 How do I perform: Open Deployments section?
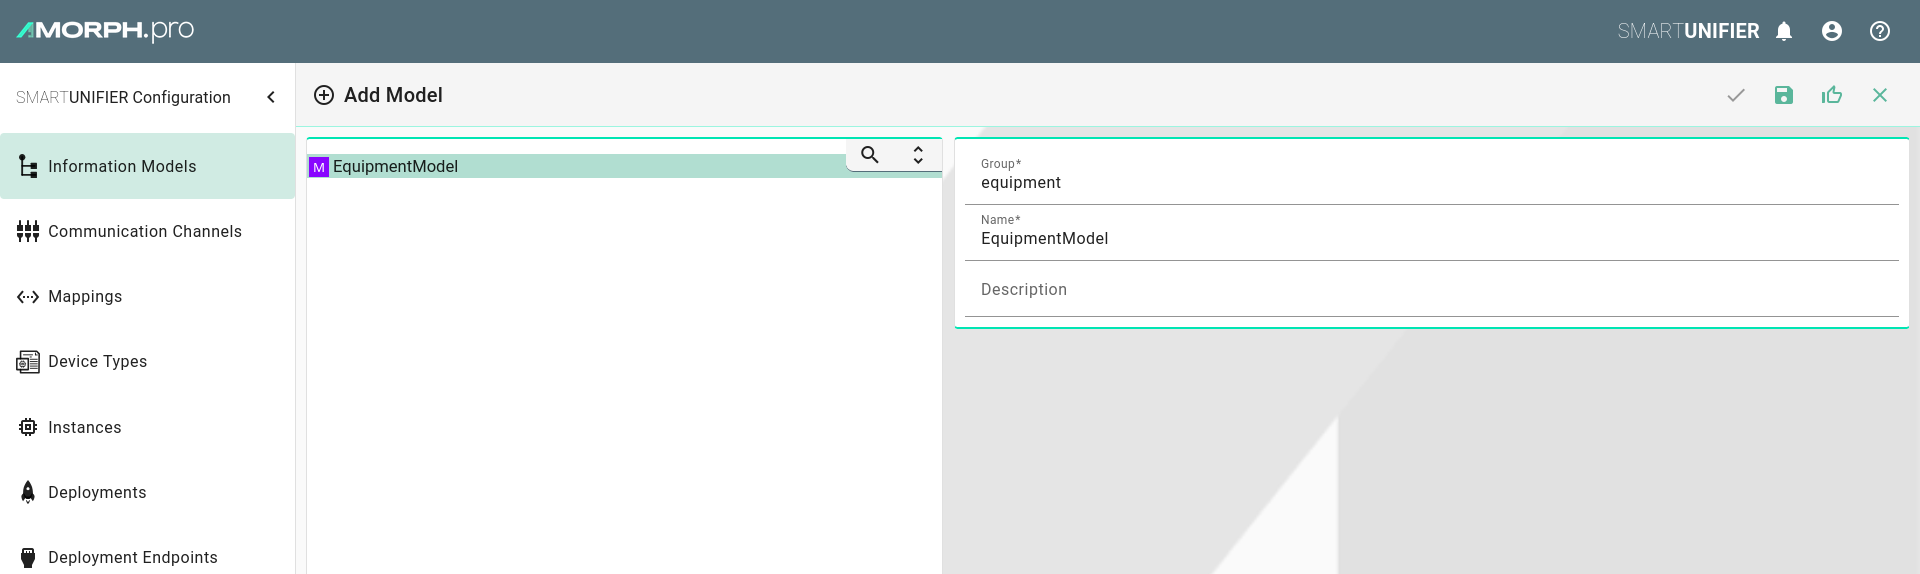click(148, 492)
